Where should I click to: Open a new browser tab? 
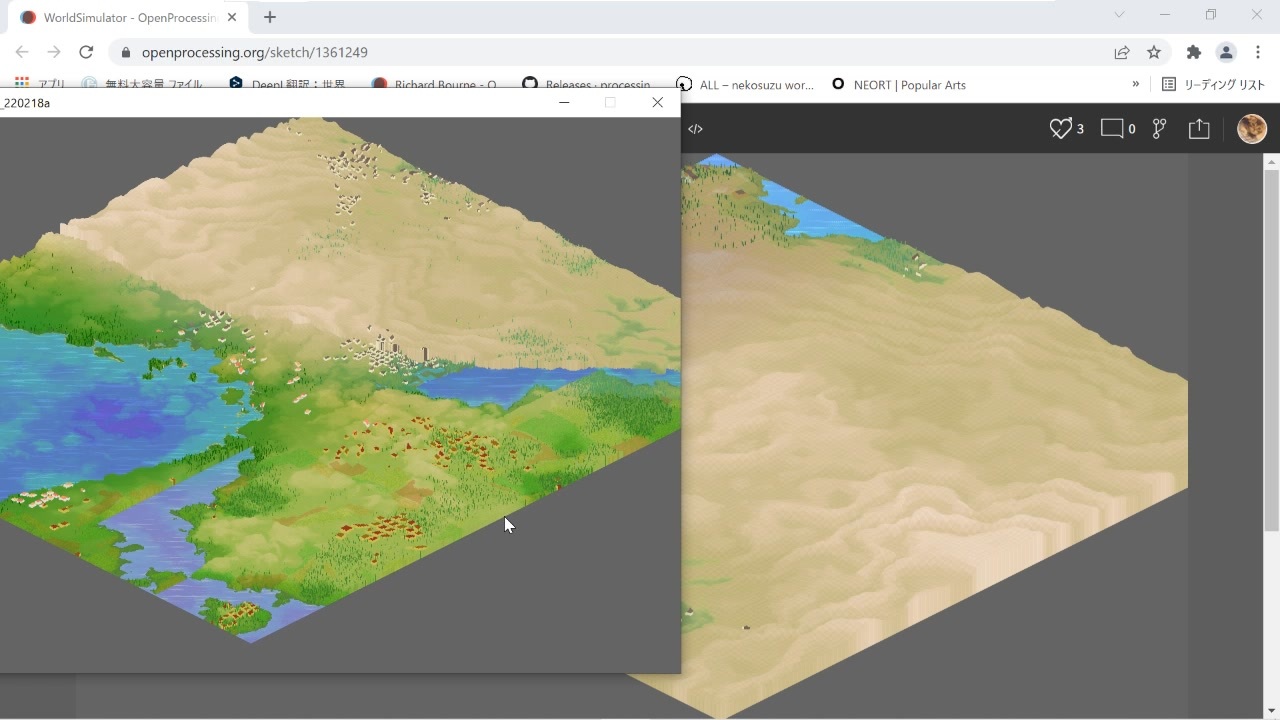click(270, 17)
